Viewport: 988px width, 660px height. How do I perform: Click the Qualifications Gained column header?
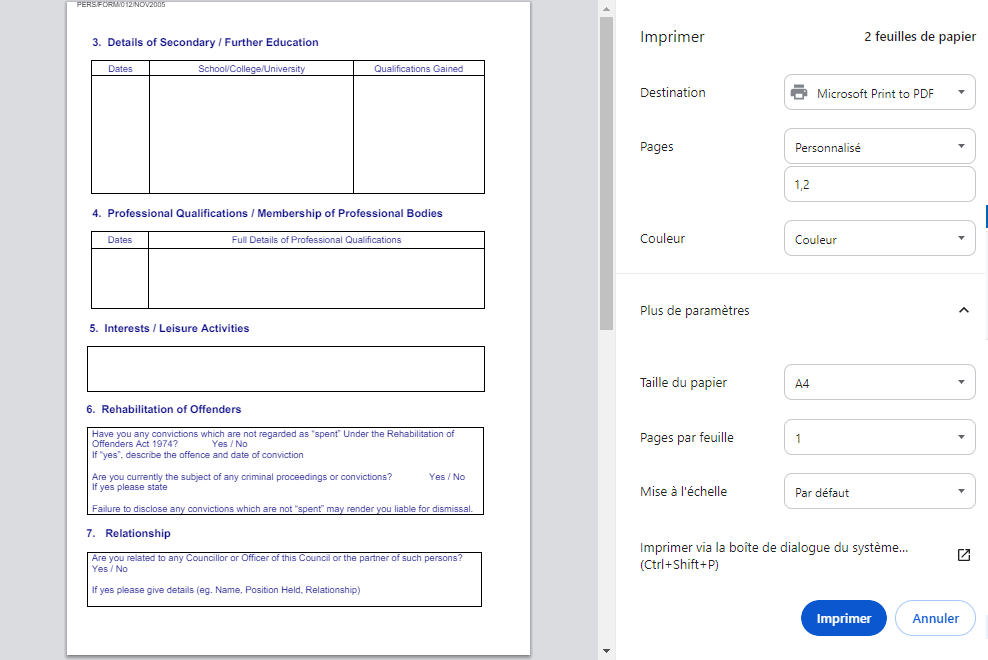[418, 69]
